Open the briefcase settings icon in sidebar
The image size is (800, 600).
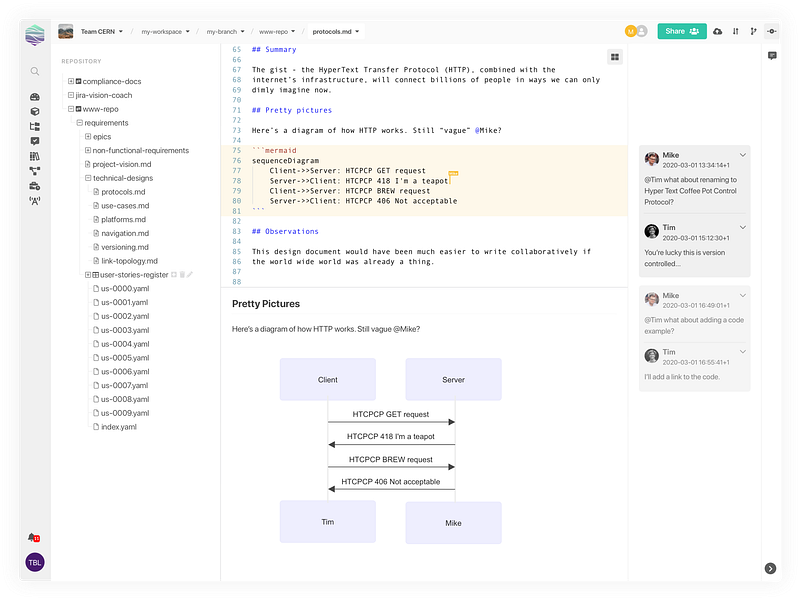[x=35, y=186]
